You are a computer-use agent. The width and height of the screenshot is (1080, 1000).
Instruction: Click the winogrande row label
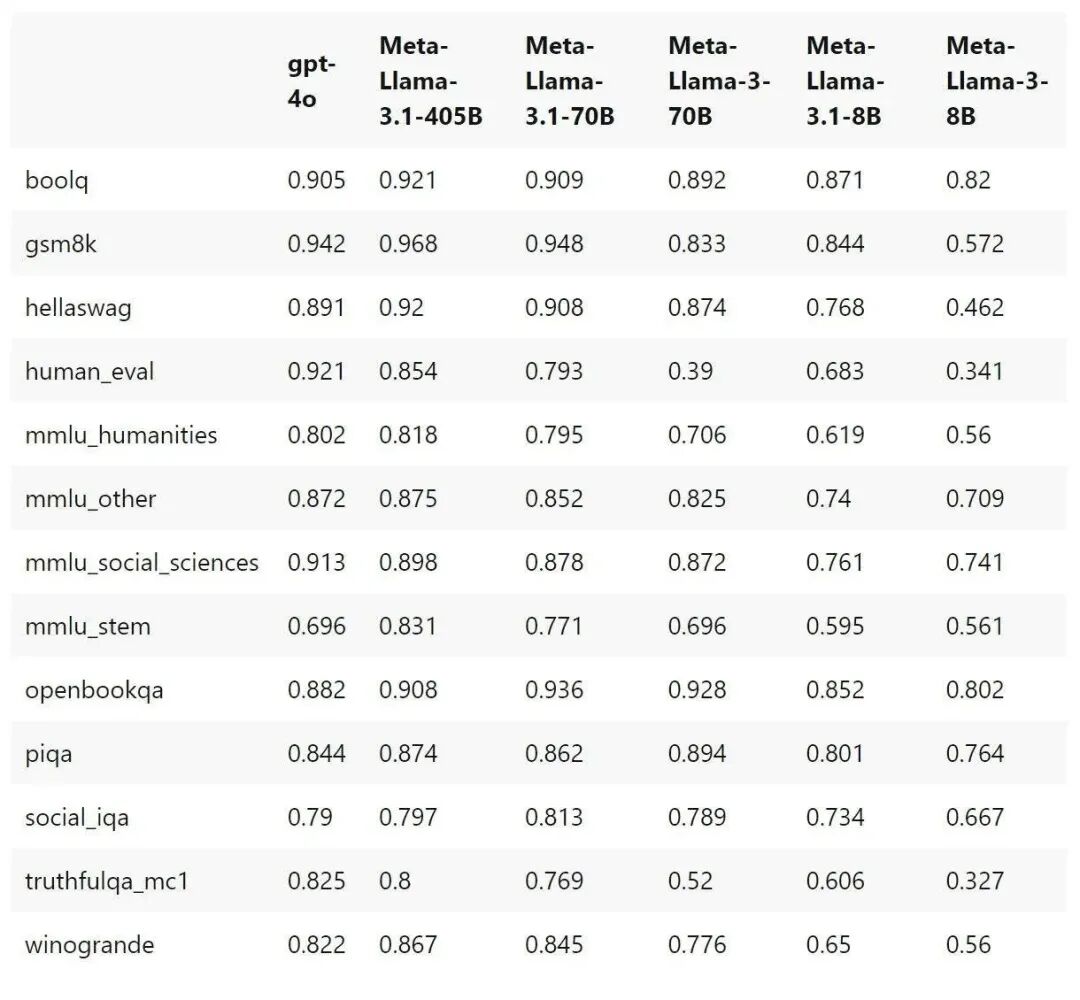[90, 945]
